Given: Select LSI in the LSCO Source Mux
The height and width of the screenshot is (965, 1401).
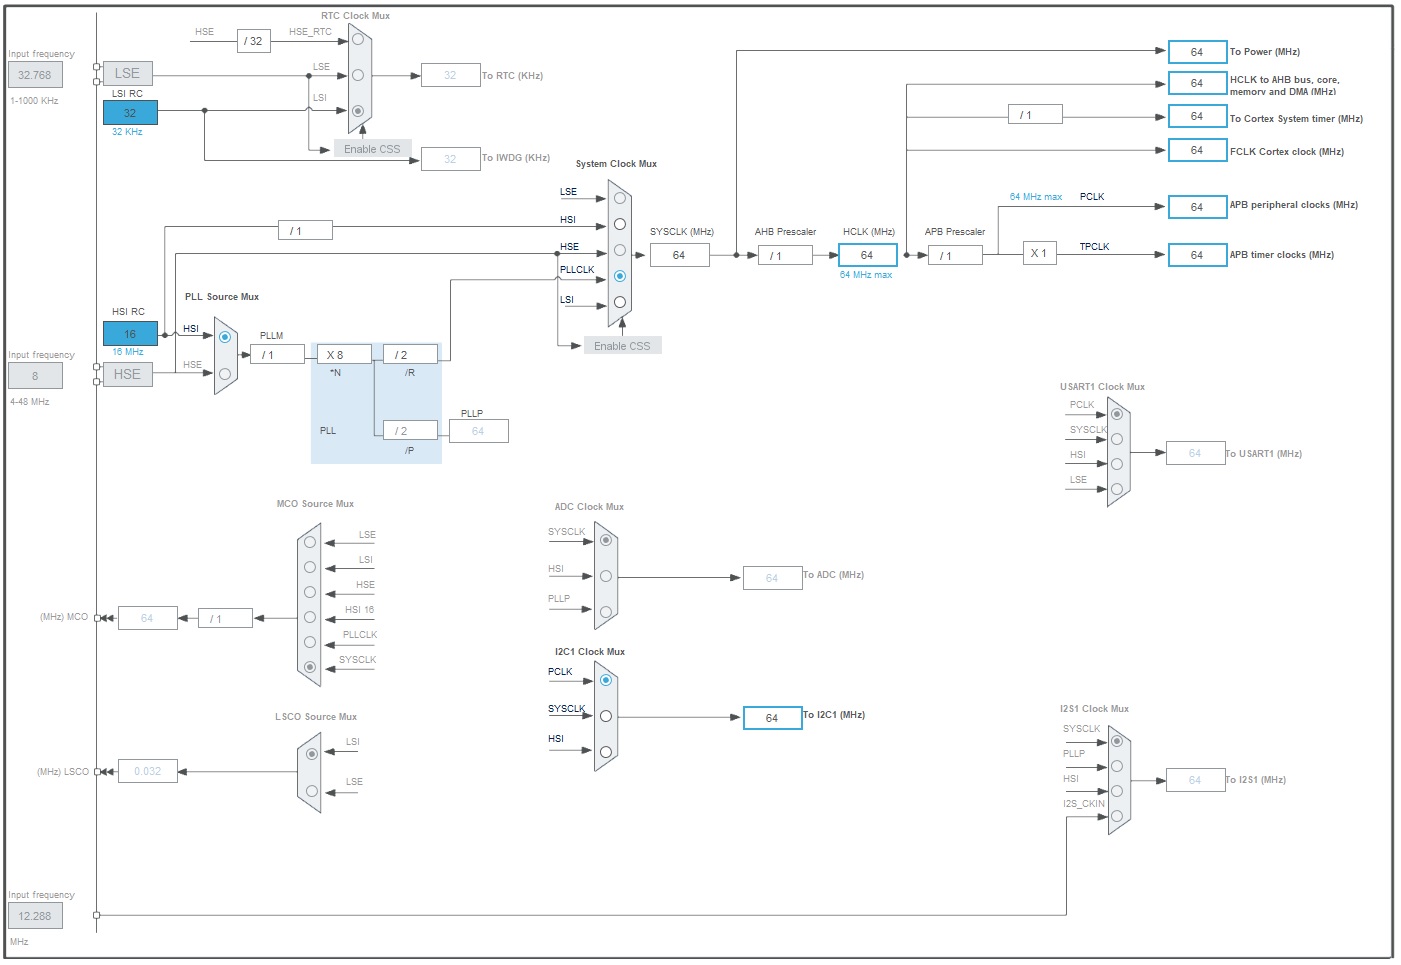Looking at the screenshot, I should pos(312,754).
